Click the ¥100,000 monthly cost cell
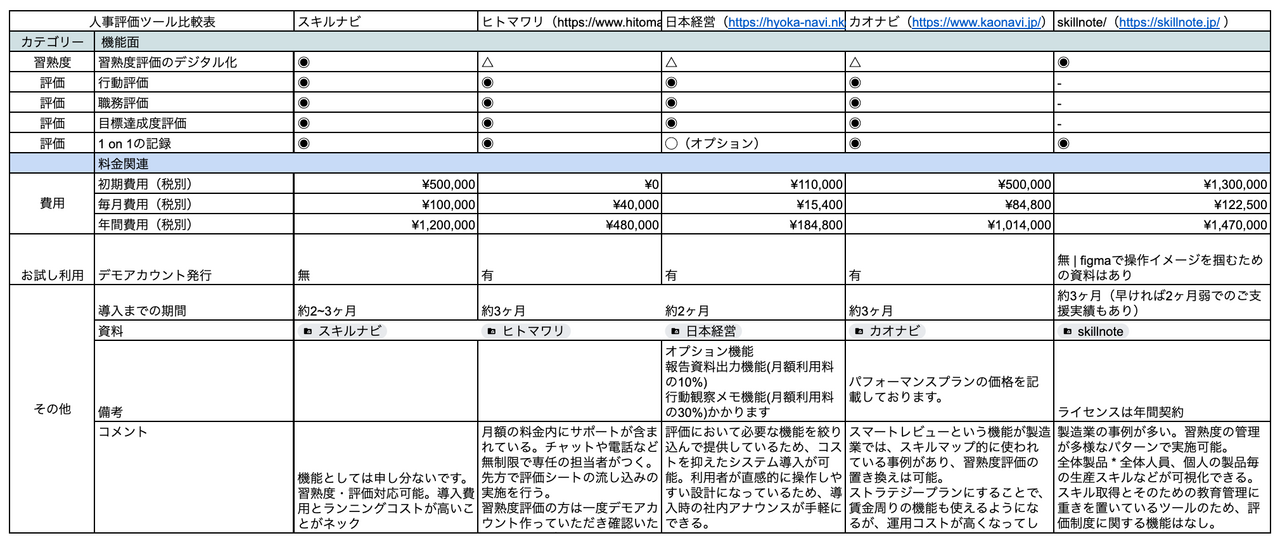 pos(387,205)
